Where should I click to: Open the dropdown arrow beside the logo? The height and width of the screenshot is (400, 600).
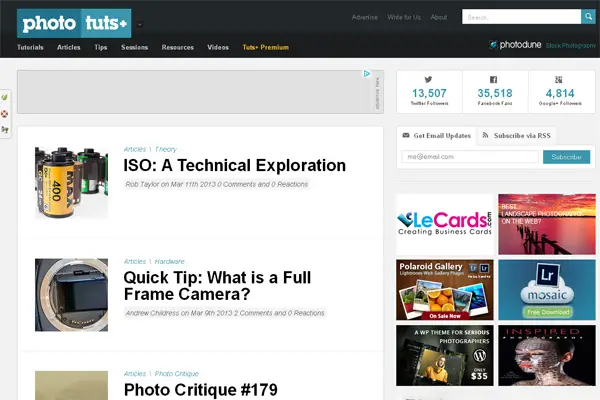coord(140,25)
